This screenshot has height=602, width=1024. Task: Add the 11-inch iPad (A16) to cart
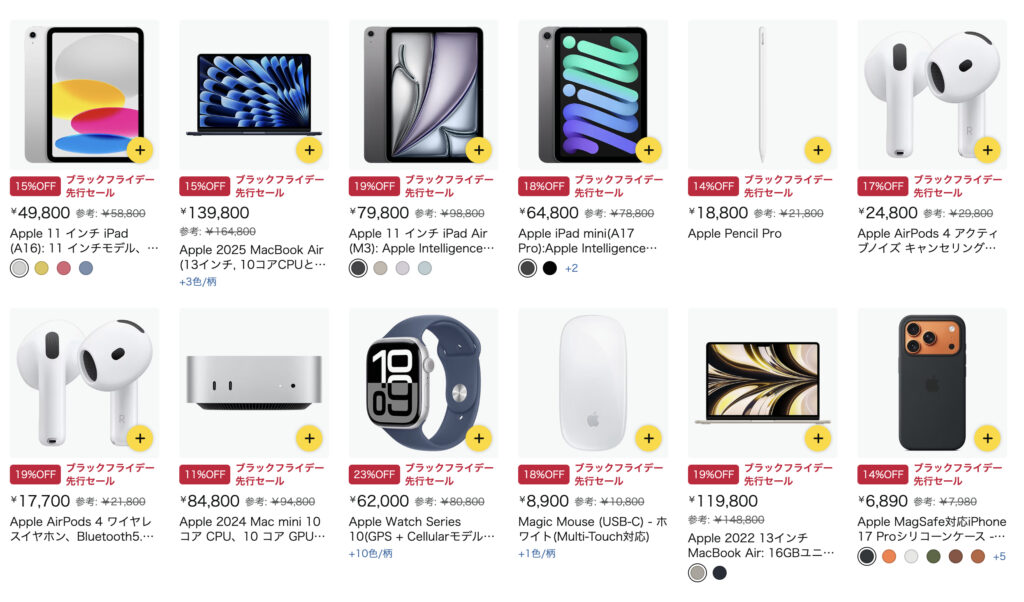coord(140,150)
